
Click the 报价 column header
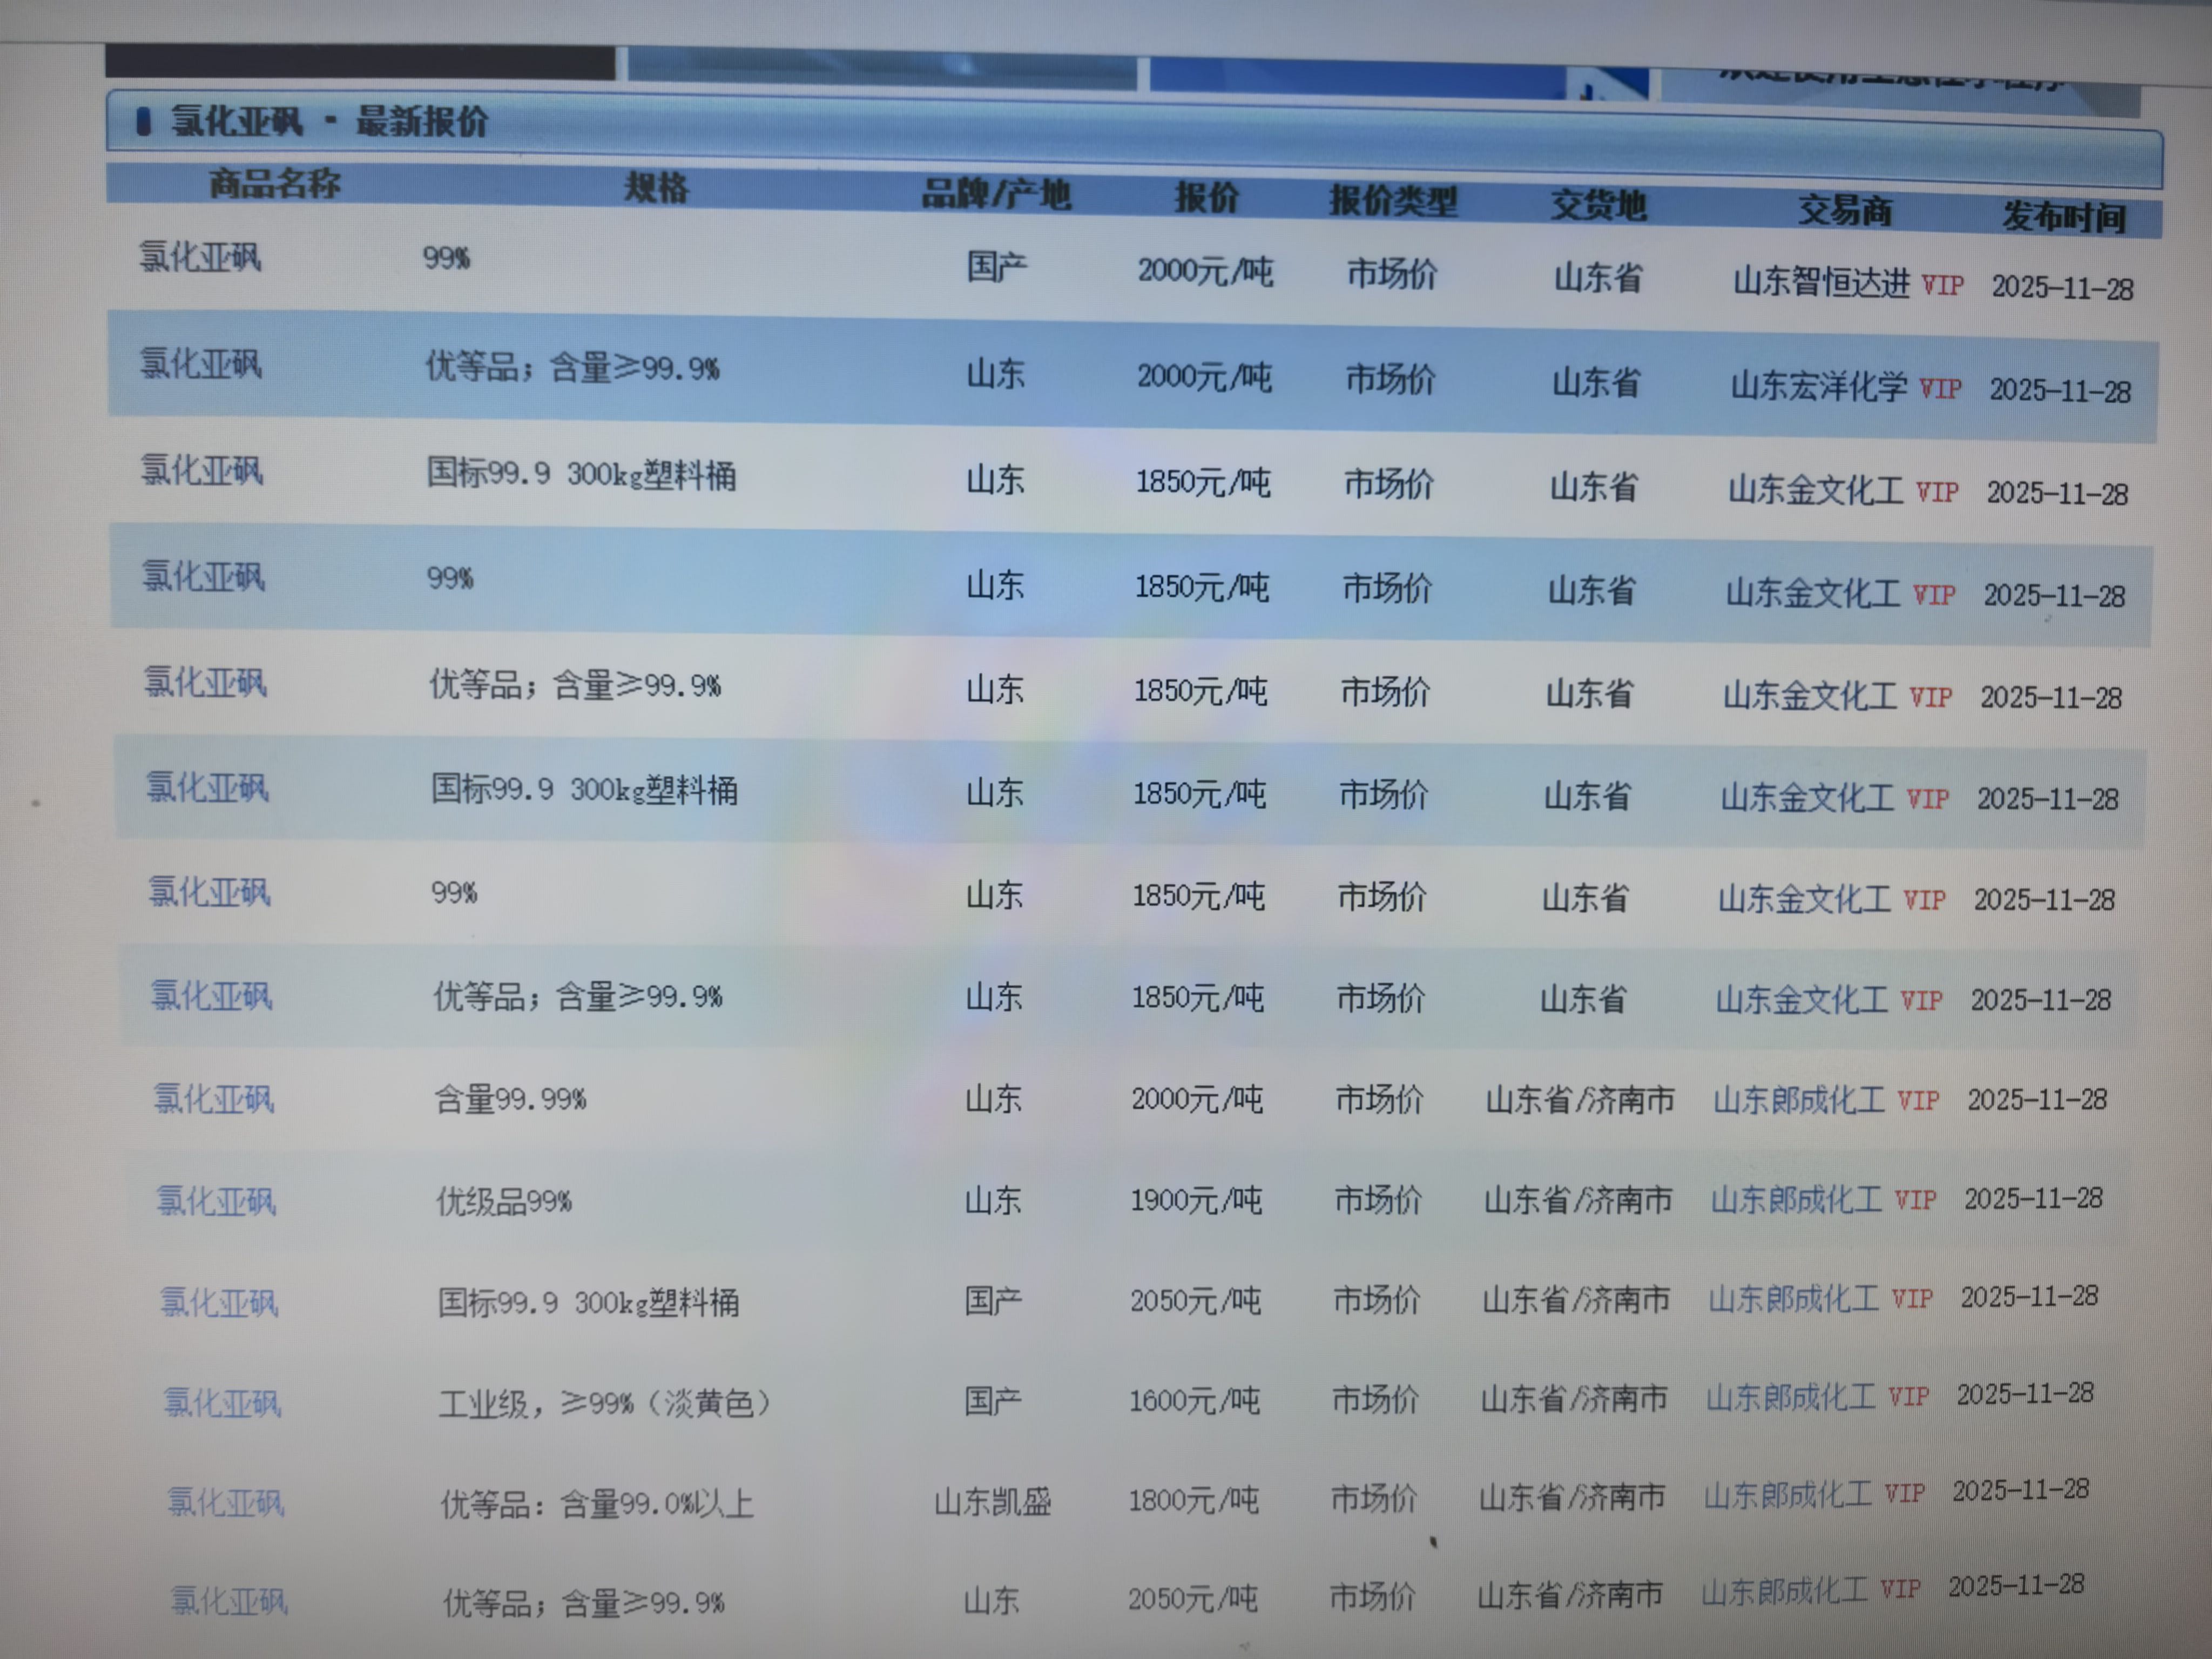point(1206,198)
